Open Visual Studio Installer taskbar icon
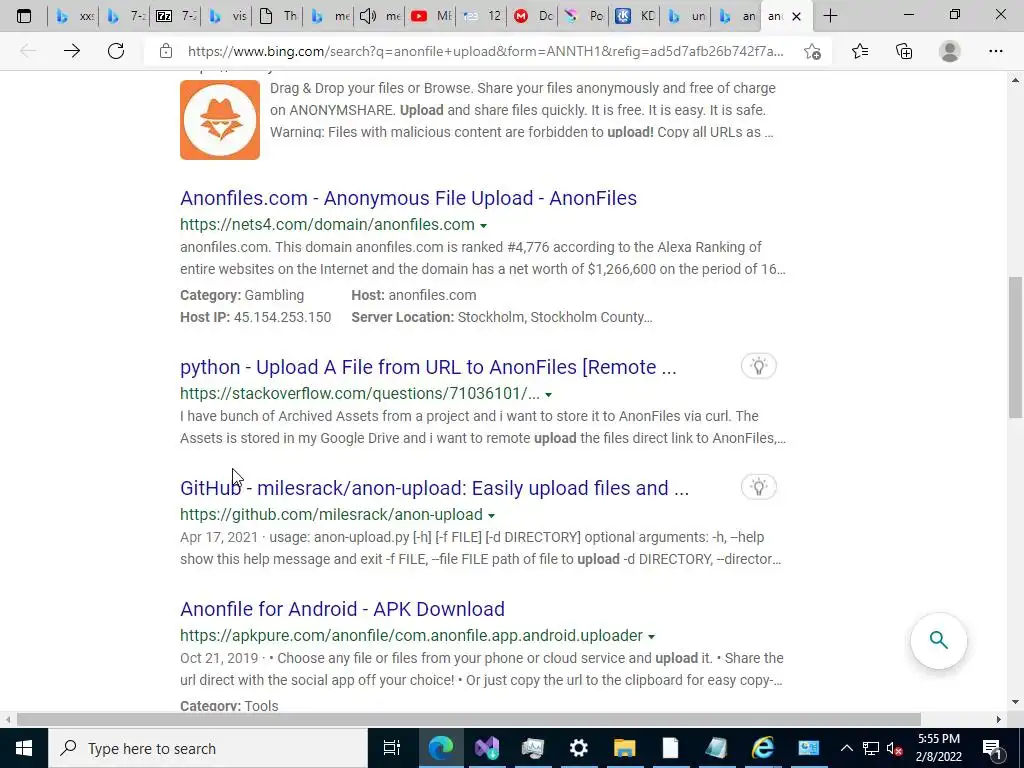This screenshot has height=768, width=1024. pos(487,748)
